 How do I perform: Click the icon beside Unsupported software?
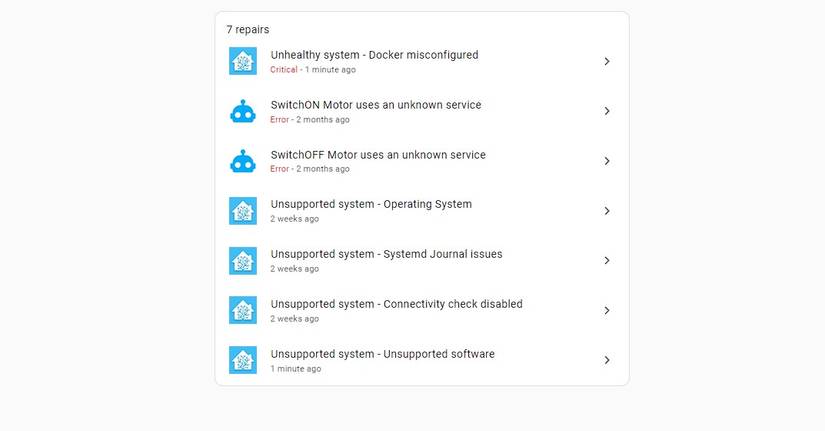point(243,360)
